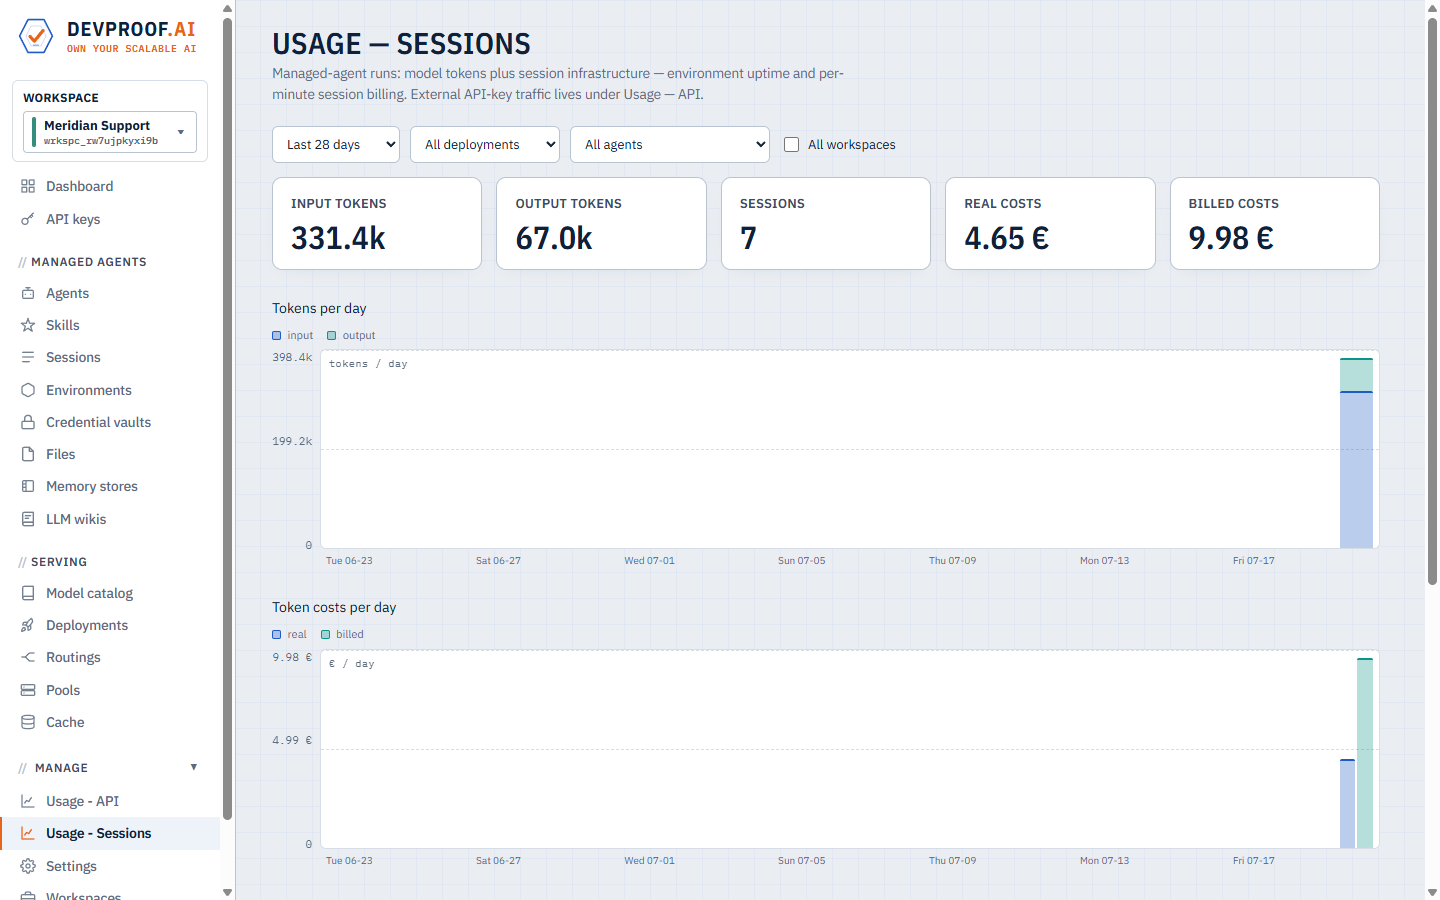Open Dashboard in the sidebar

pyautogui.click(x=110, y=186)
